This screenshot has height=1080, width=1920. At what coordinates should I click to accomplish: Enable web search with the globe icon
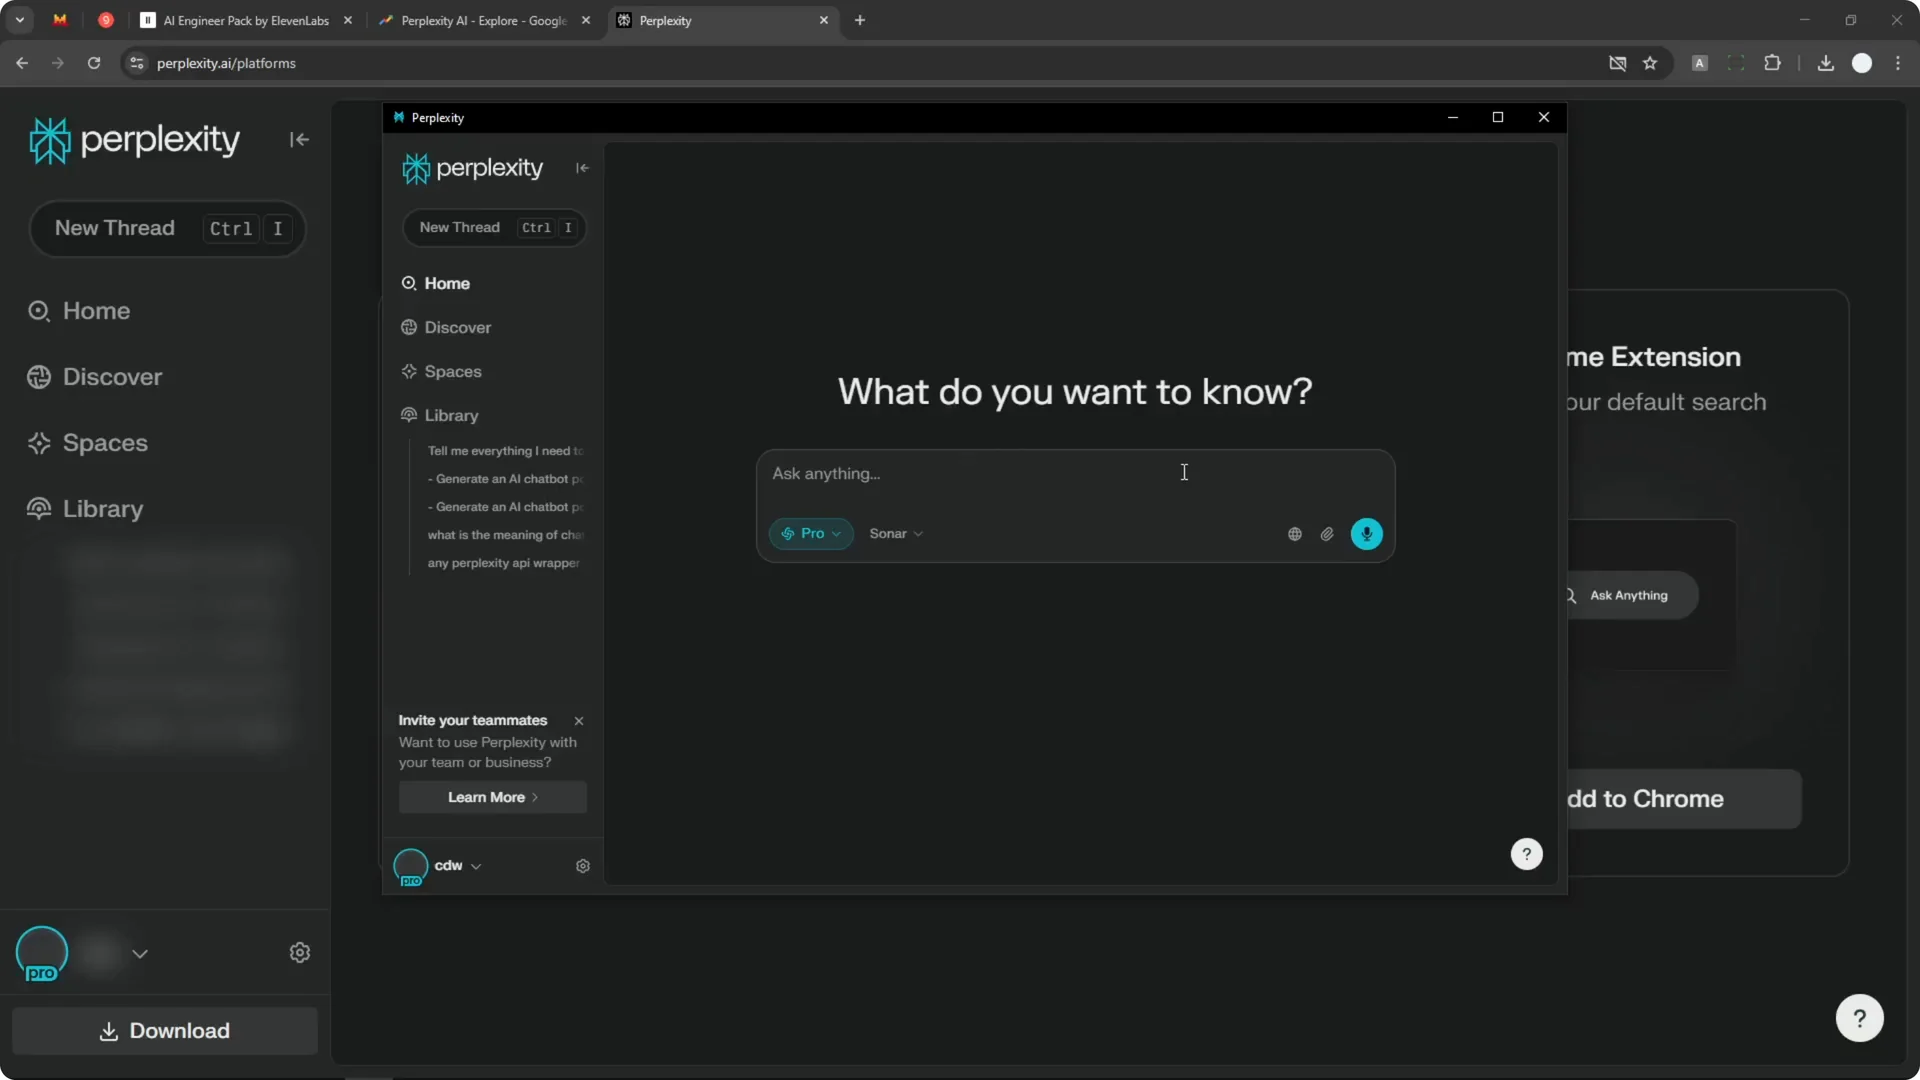(x=1294, y=534)
